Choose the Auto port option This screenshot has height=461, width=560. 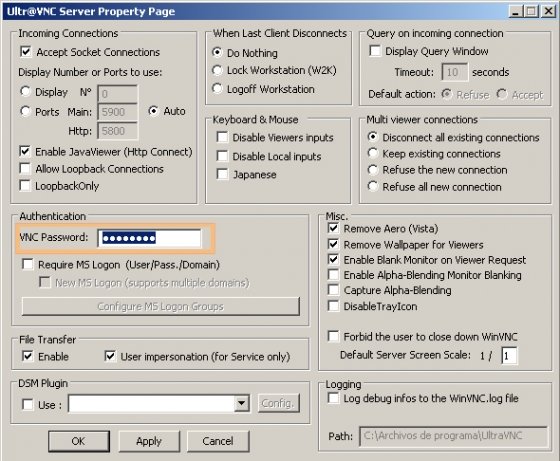click(x=153, y=111)
